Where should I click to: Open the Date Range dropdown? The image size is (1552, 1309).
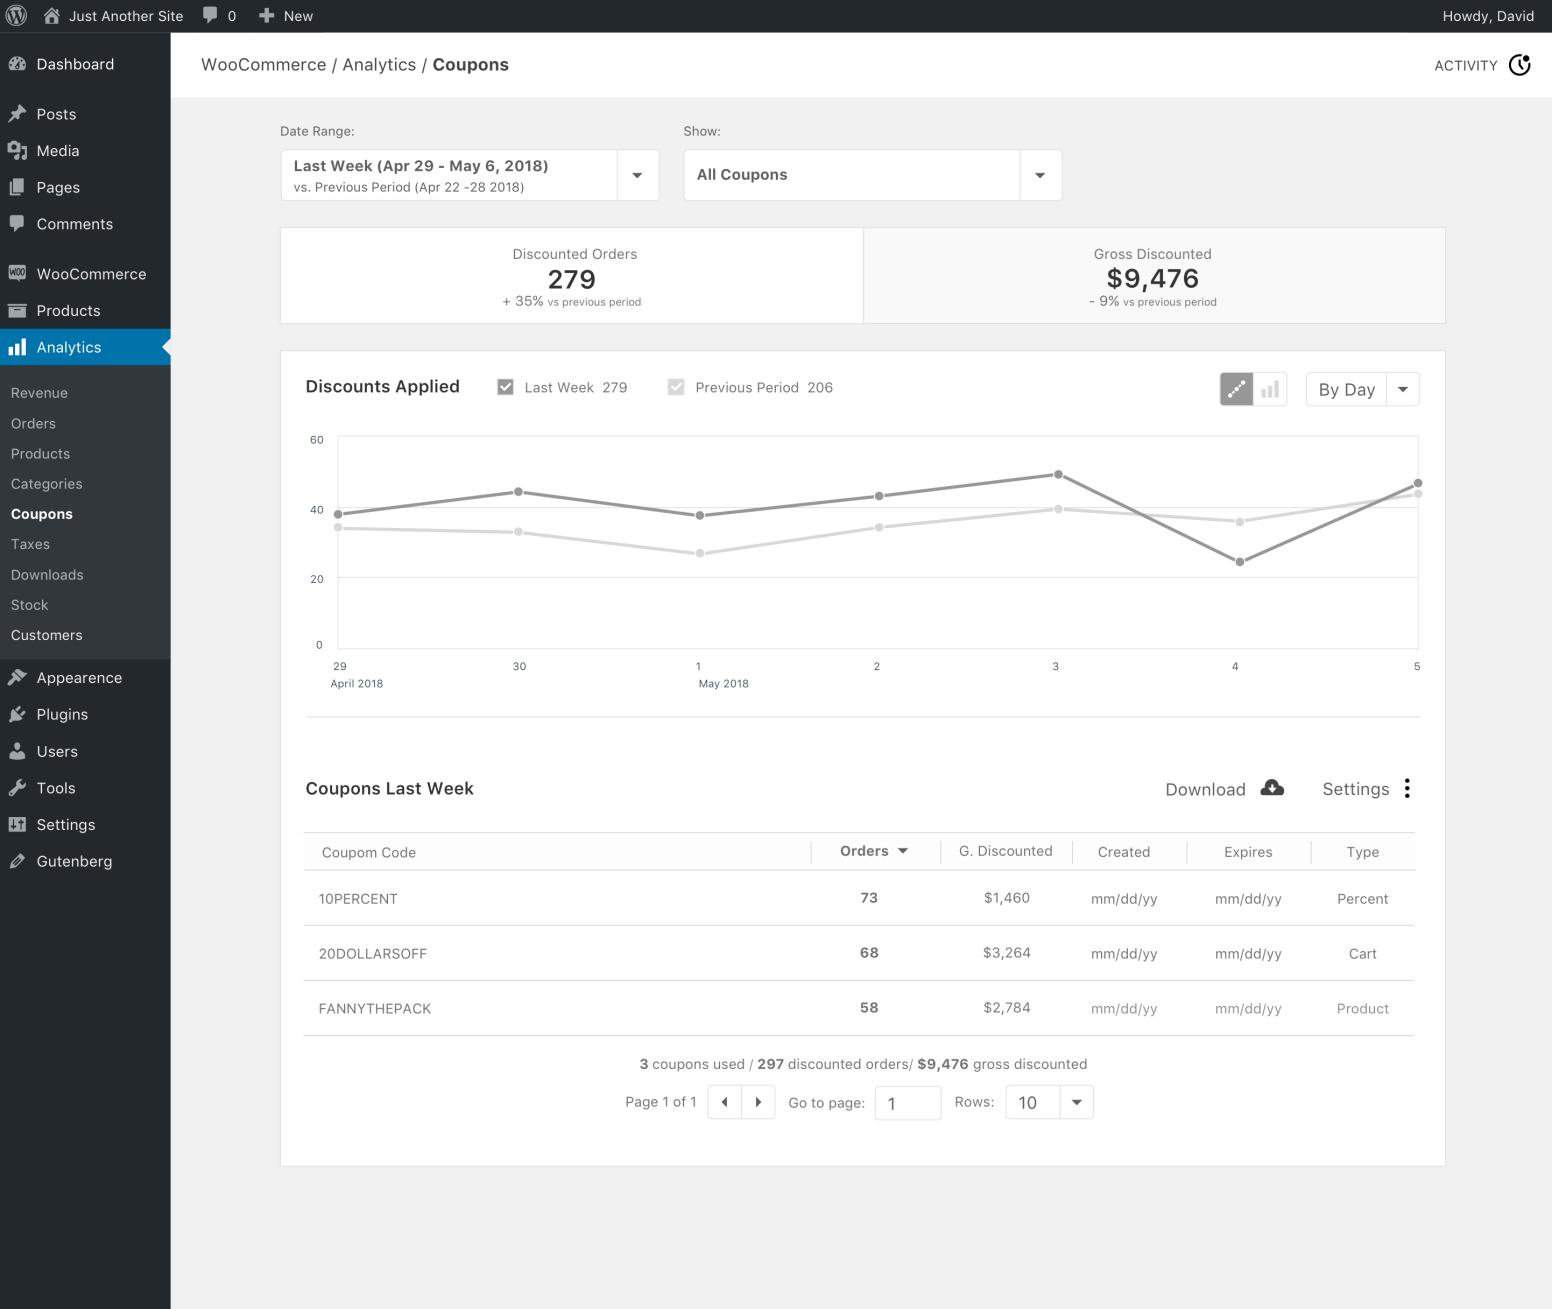point(637,174)
